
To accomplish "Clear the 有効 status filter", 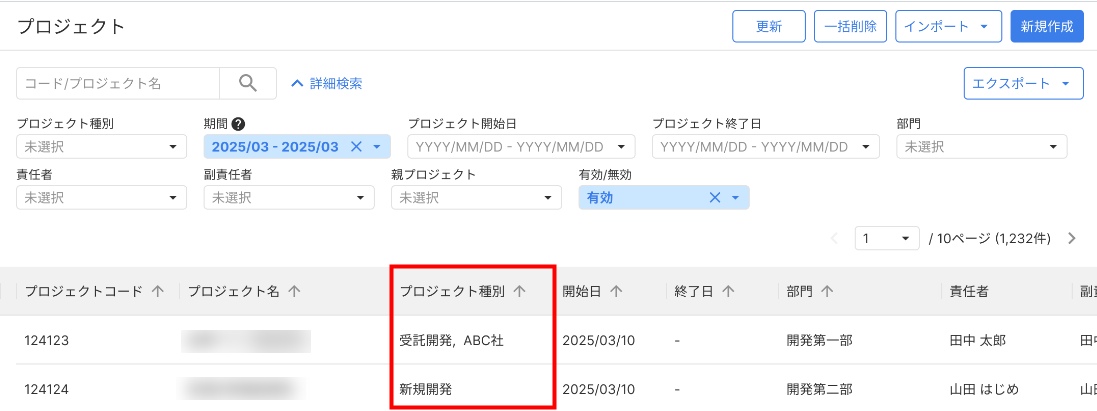I will tap(714, 198).
